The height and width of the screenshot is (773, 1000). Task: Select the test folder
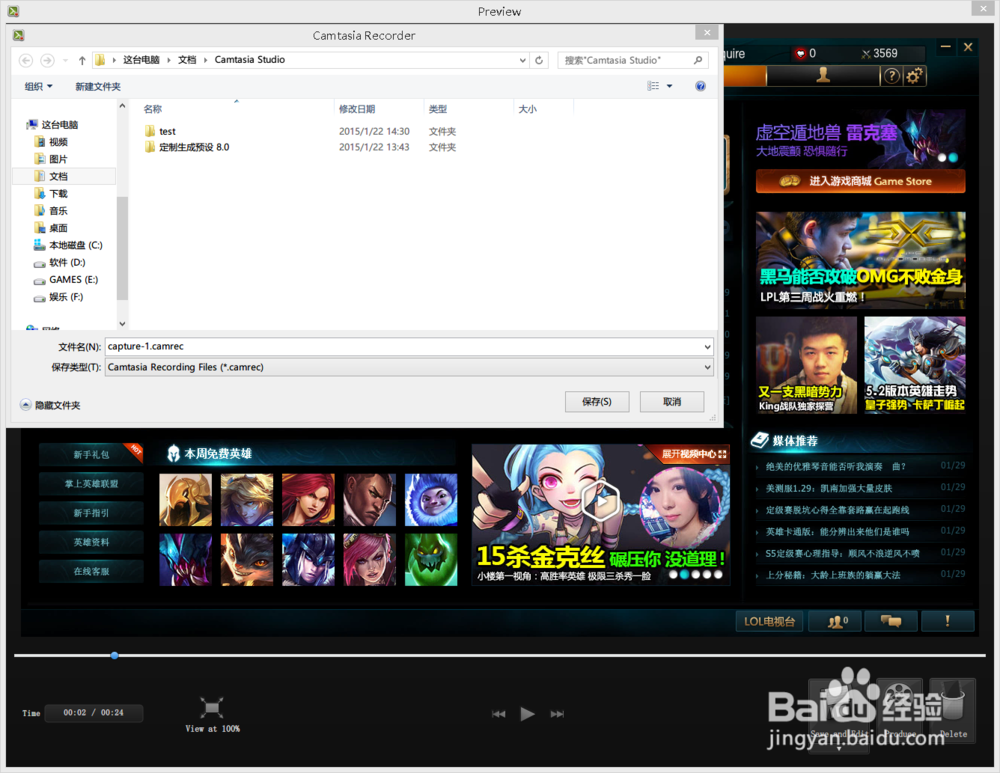[167, 131]
